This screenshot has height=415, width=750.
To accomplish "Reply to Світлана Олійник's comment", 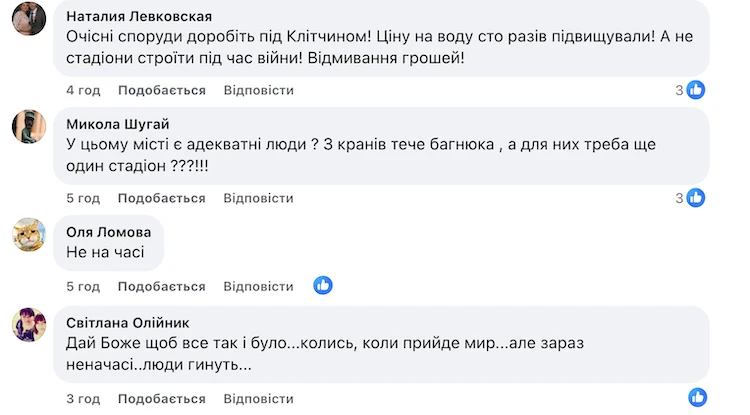I will (x=258, y=398).
